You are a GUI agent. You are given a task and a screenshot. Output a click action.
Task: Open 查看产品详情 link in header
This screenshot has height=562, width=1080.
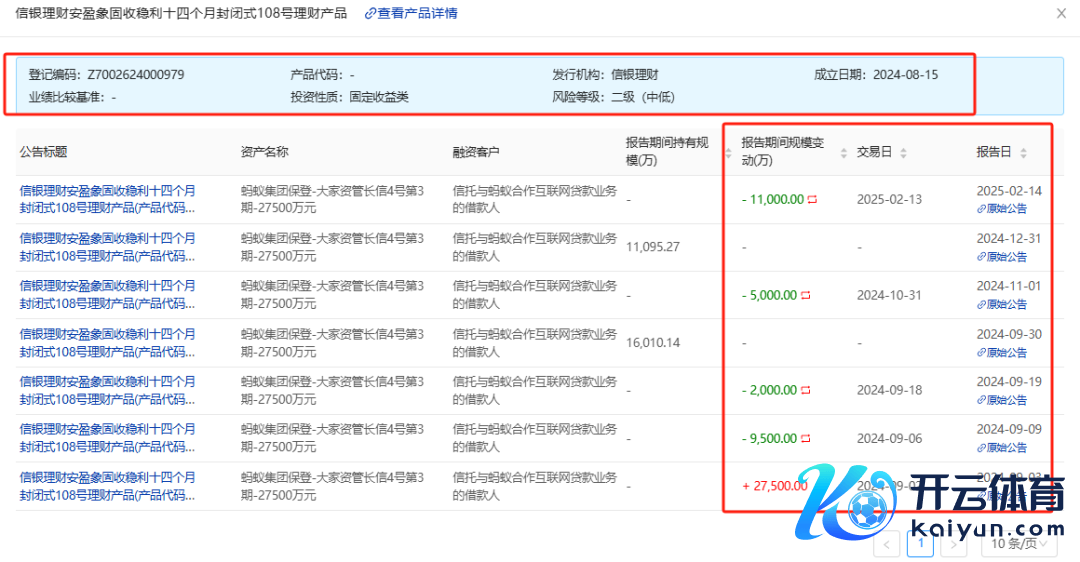click(411, 14)
